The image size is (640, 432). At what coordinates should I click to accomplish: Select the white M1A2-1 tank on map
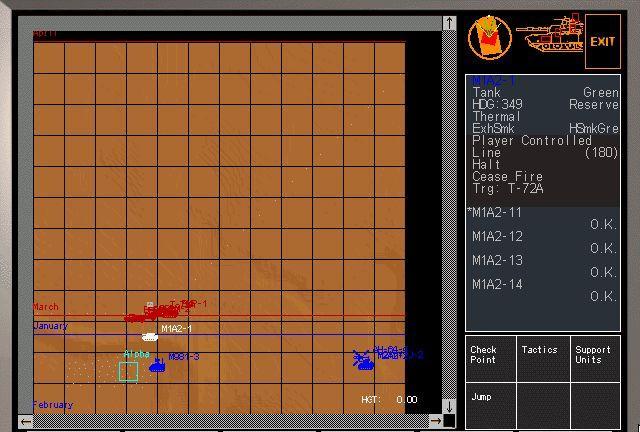150,336
